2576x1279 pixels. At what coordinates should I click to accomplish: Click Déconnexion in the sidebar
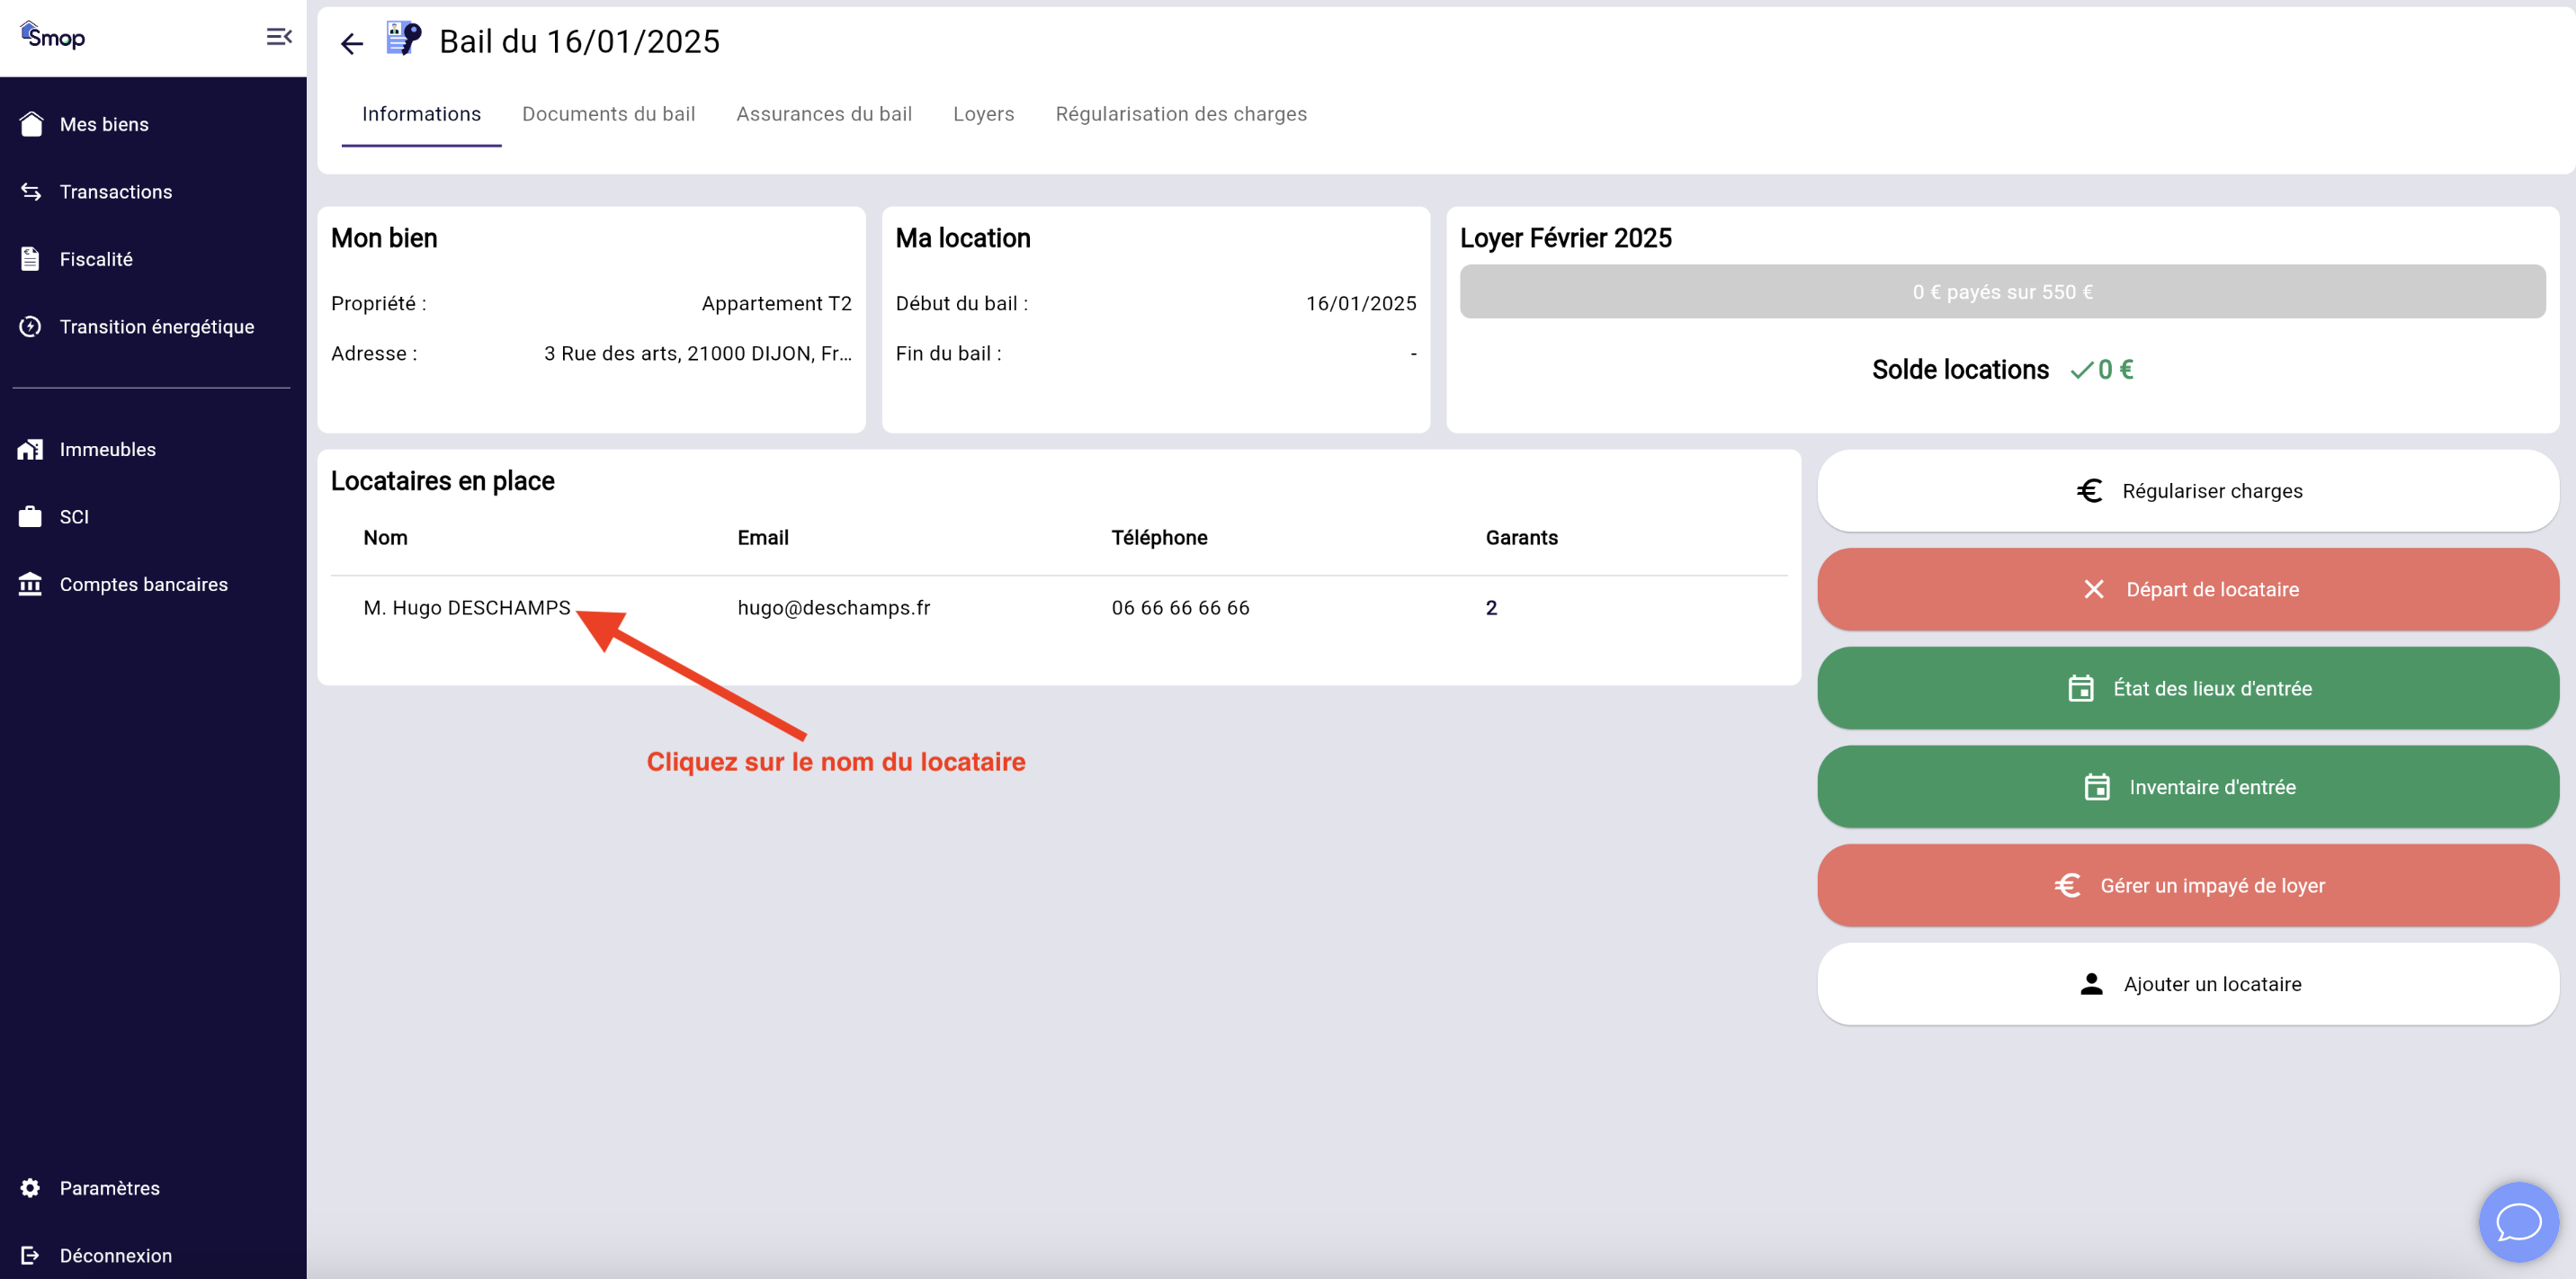coord(115,1255)
